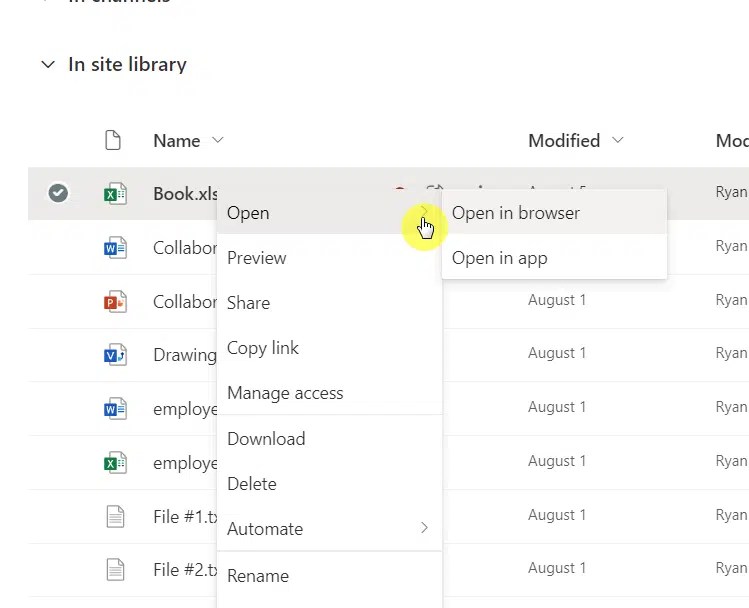The height and width of the screenshot is (608, 749).
Task: Click Ryan in the Book.xlsx row
Action: click(731, 192)
